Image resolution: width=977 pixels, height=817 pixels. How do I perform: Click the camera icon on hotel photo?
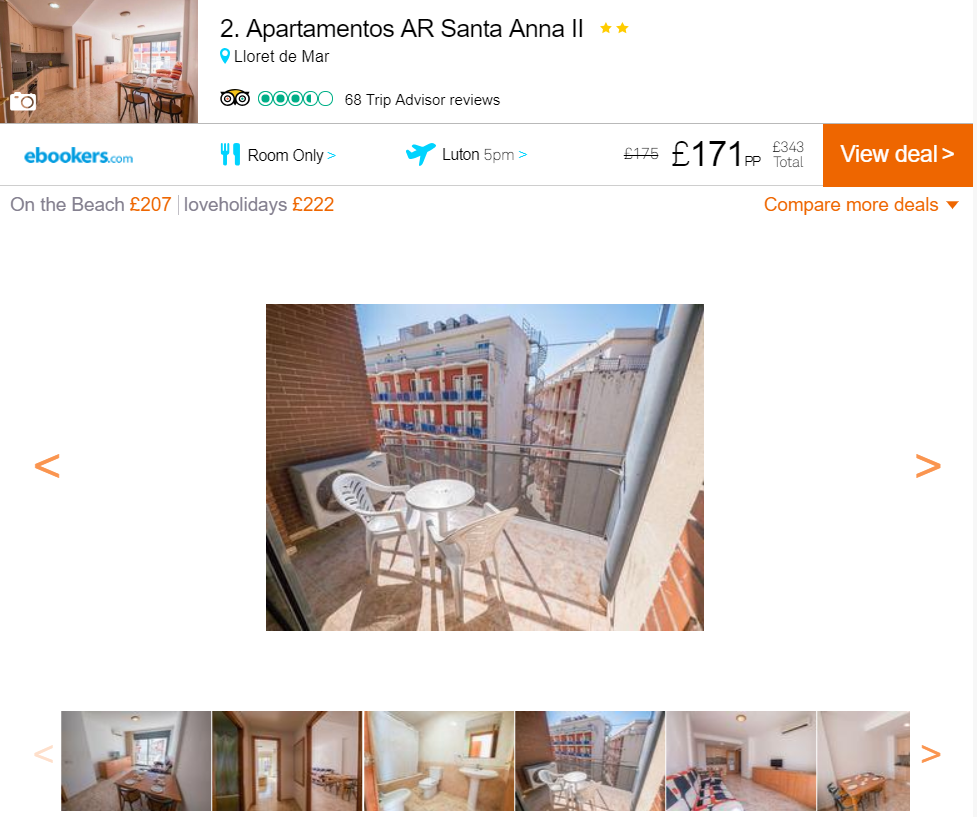[x=24, y=101]
